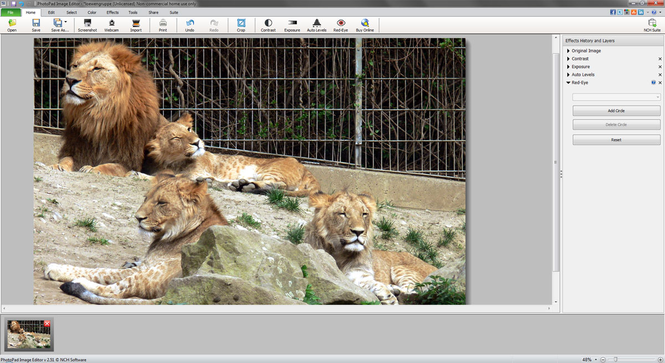
Task: Remove the Exposure effect with its X
Action: coord(660,67)
